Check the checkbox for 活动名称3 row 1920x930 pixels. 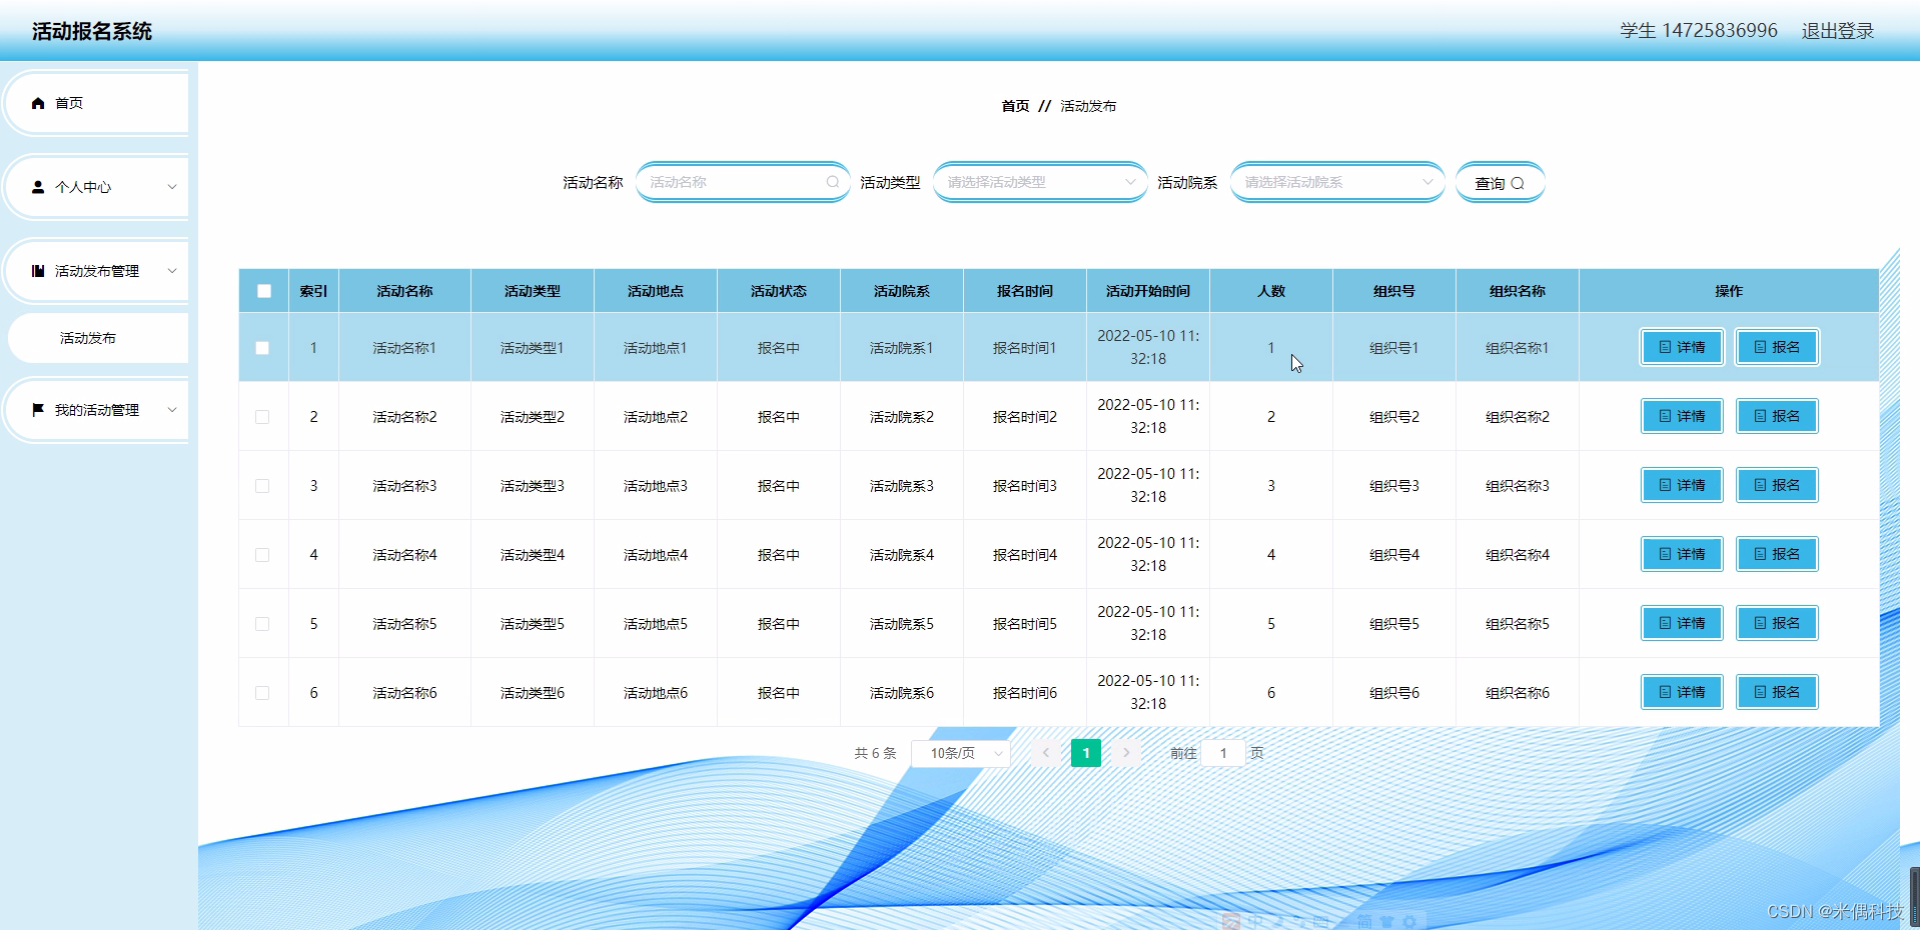click(x=263, y=485)
